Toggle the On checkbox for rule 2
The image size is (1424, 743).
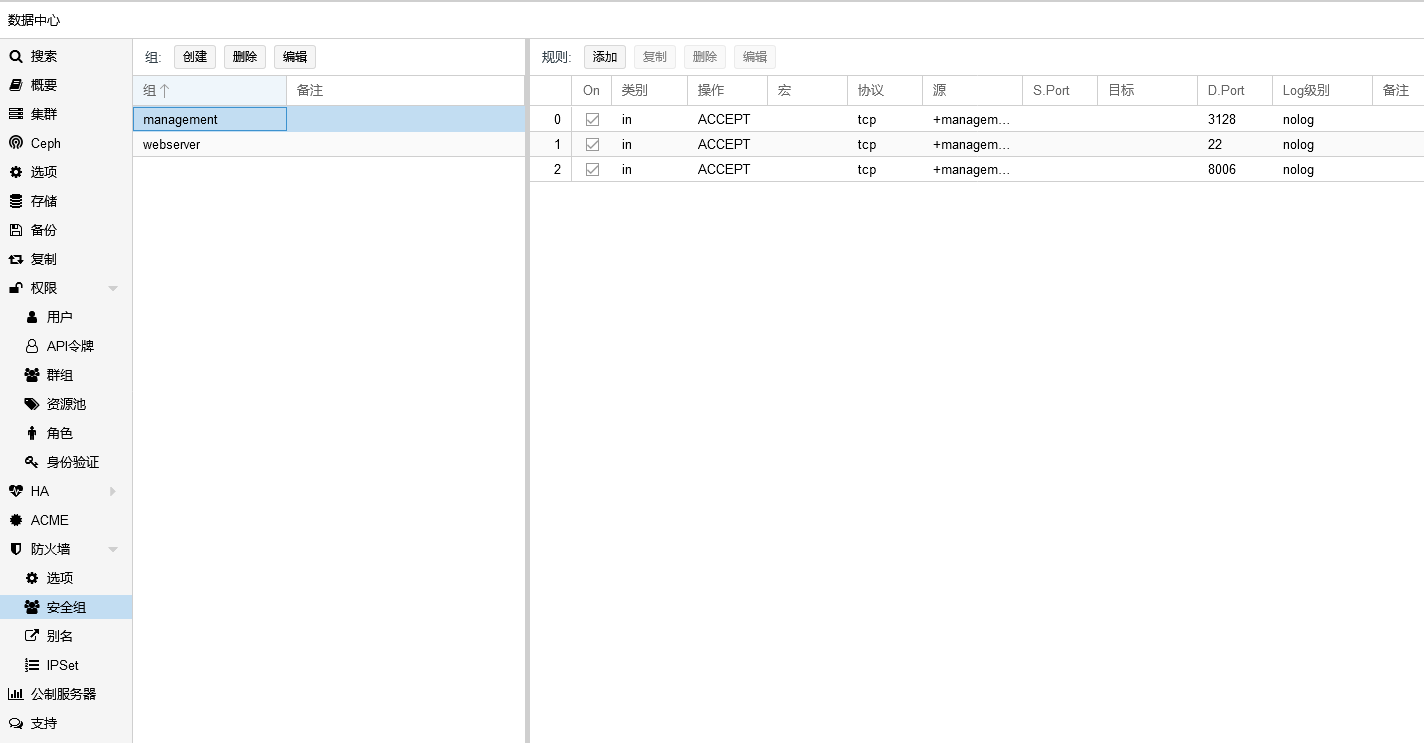(592, 169)
